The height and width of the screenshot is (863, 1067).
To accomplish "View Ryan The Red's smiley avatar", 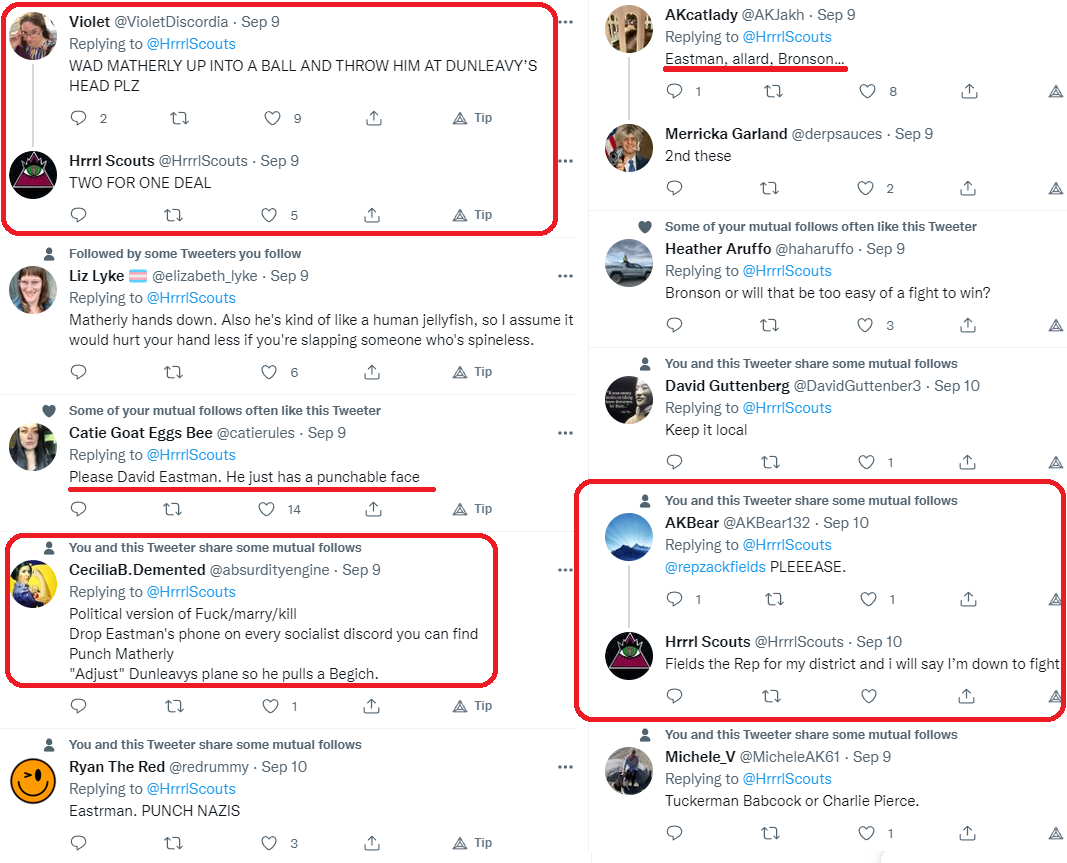I will tap(33, 781).
